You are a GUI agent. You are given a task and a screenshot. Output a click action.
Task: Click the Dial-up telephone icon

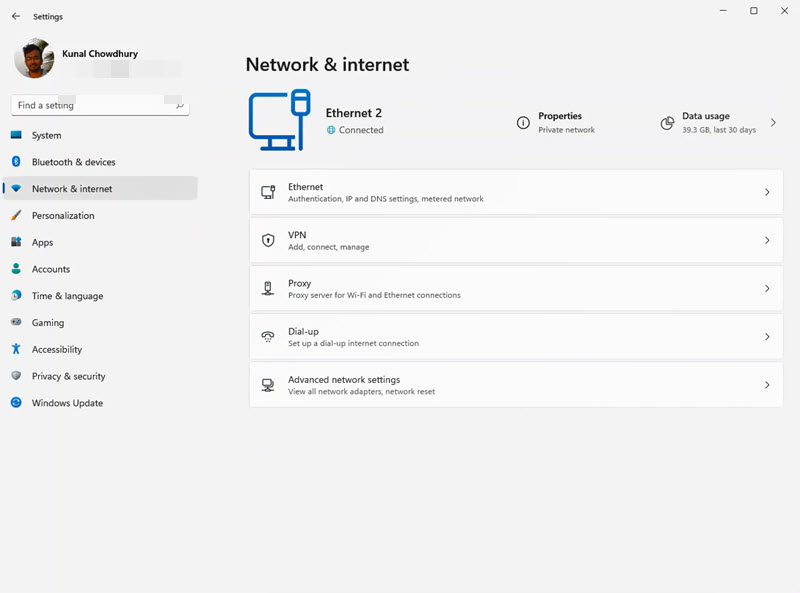tap(268, 336)
